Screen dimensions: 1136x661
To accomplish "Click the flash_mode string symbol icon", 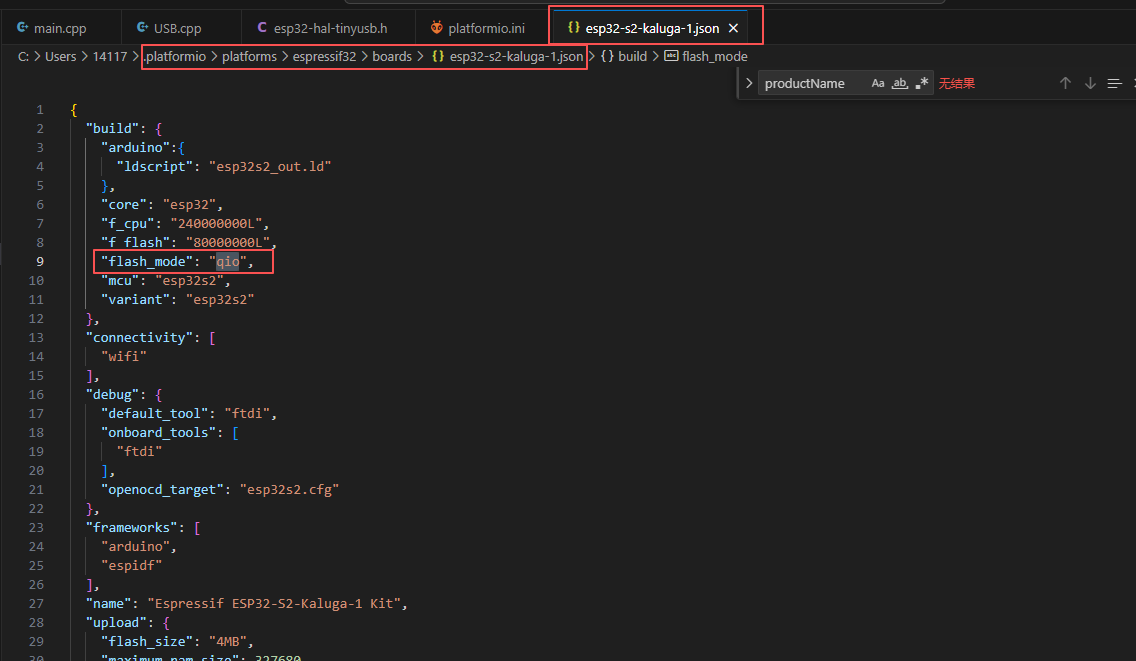I will pos(672,56).
